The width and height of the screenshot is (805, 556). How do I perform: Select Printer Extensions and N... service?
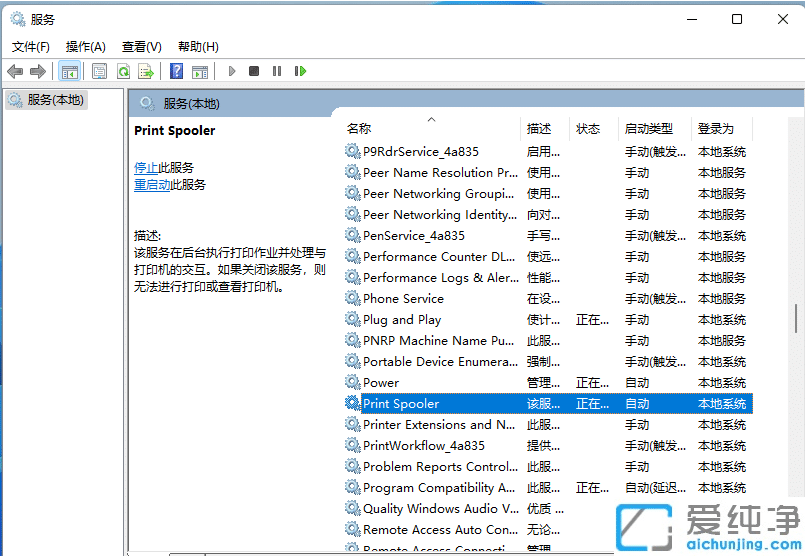(439, 425)
